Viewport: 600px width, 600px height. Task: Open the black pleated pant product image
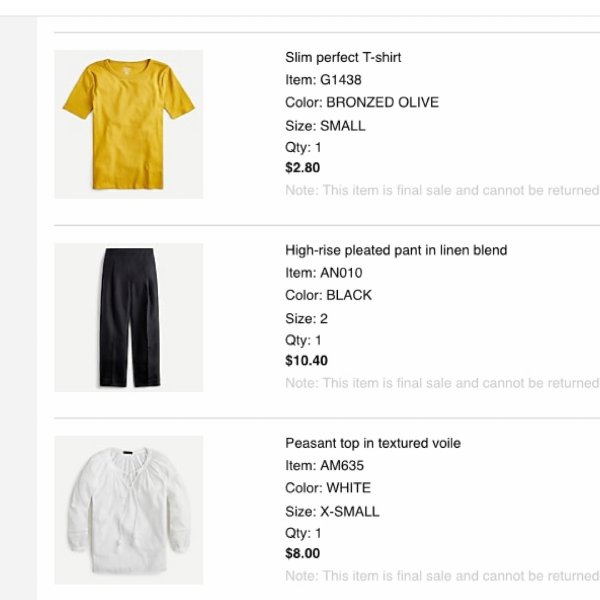(x=129, y=317)
